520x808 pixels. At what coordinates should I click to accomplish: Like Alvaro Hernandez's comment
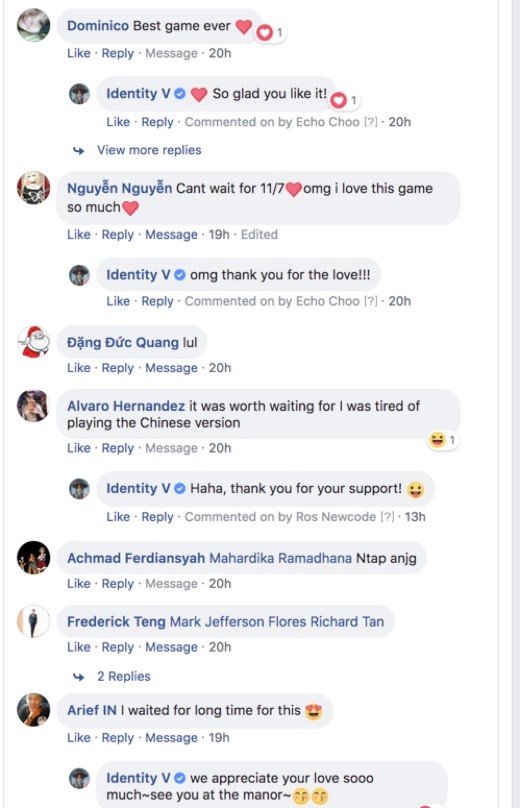[78, 448]
